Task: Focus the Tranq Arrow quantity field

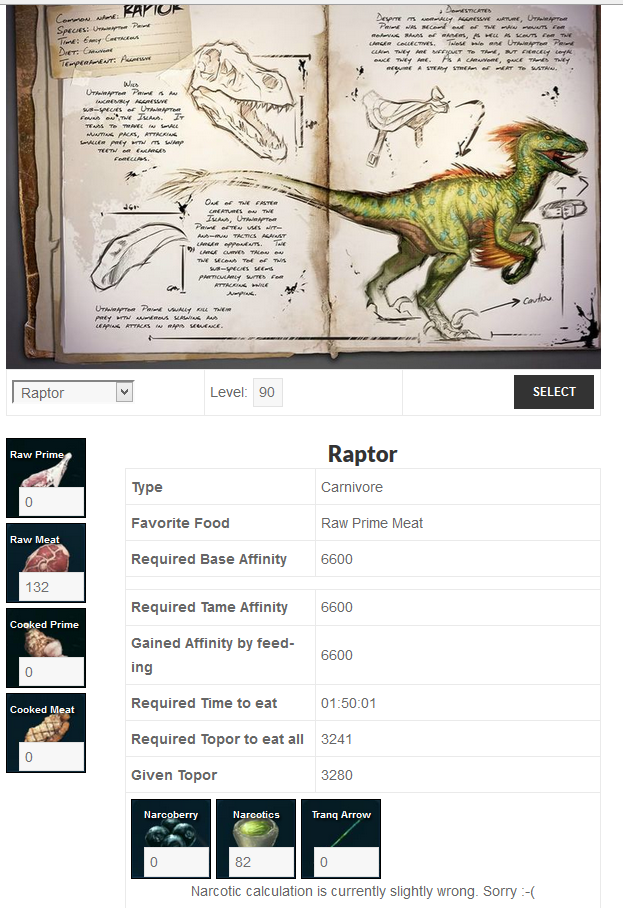Action: 347,862
